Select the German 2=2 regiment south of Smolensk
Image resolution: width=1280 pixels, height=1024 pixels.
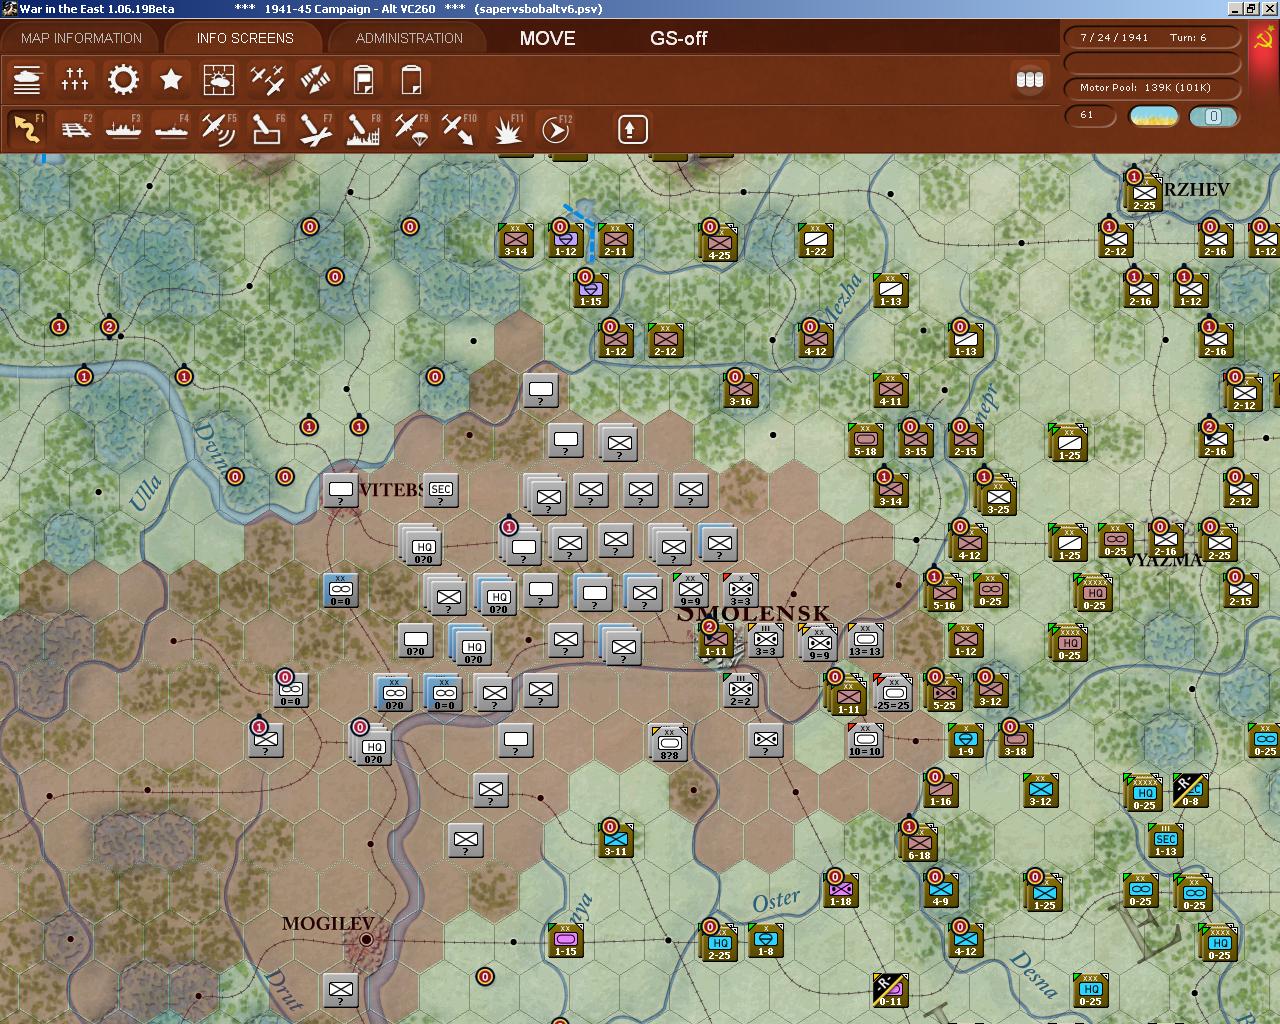740,690
